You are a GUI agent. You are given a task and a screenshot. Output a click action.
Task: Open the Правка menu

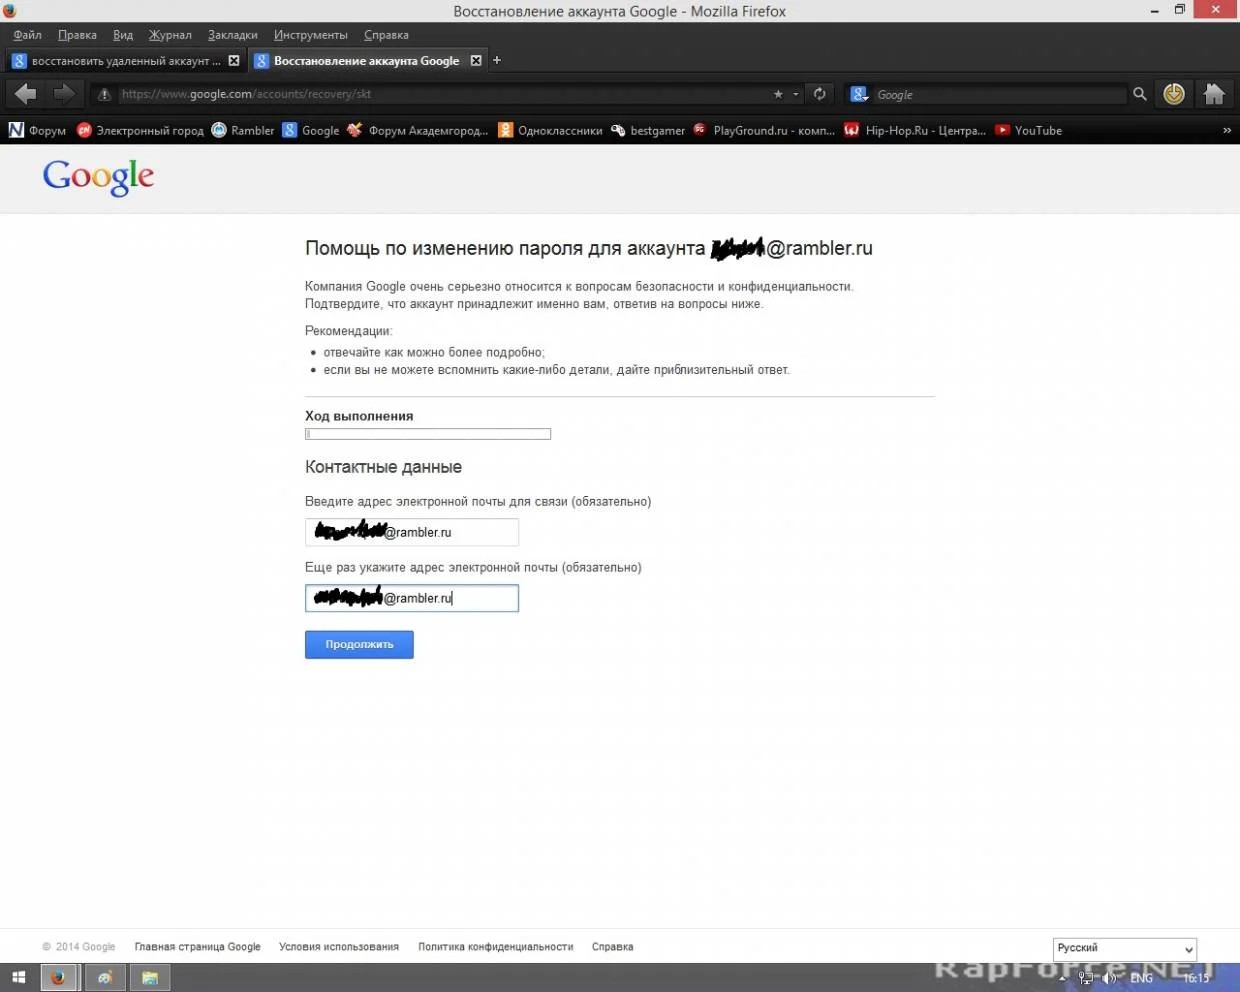pos(77,35)
